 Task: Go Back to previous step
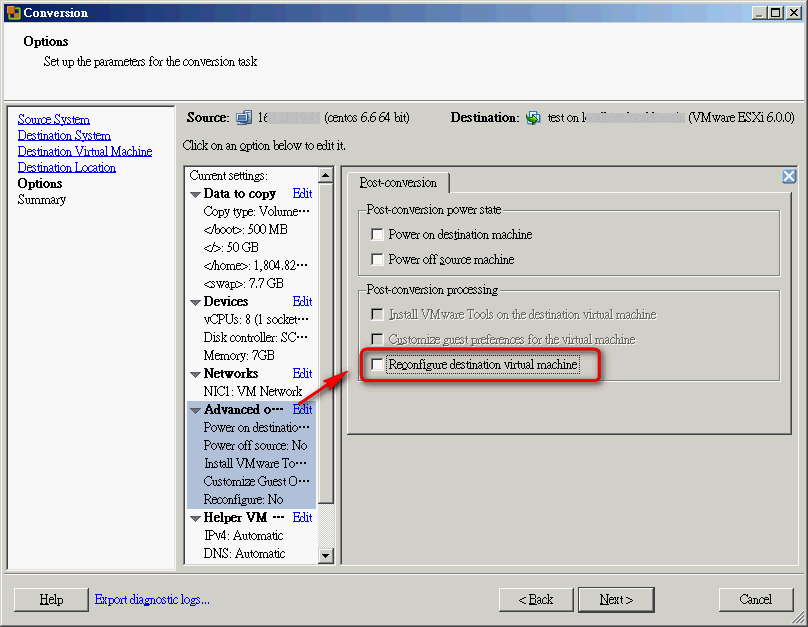point(536,600)
